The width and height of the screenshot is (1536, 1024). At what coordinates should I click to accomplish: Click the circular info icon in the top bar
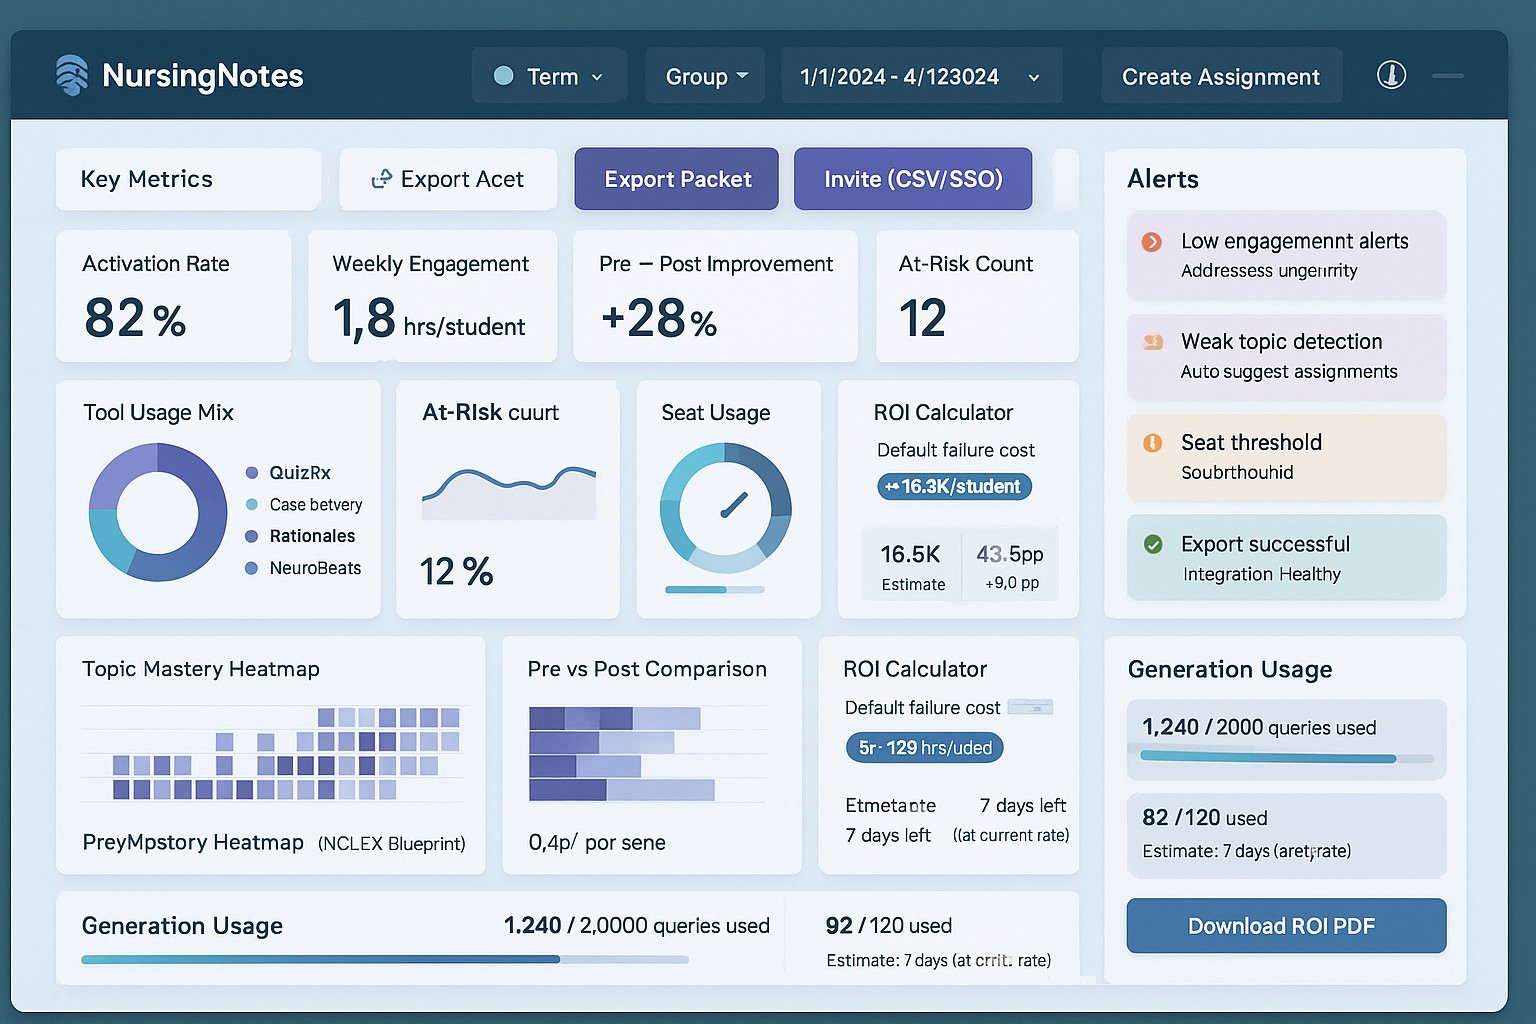pyautogui.click(x=1390, y=74)
